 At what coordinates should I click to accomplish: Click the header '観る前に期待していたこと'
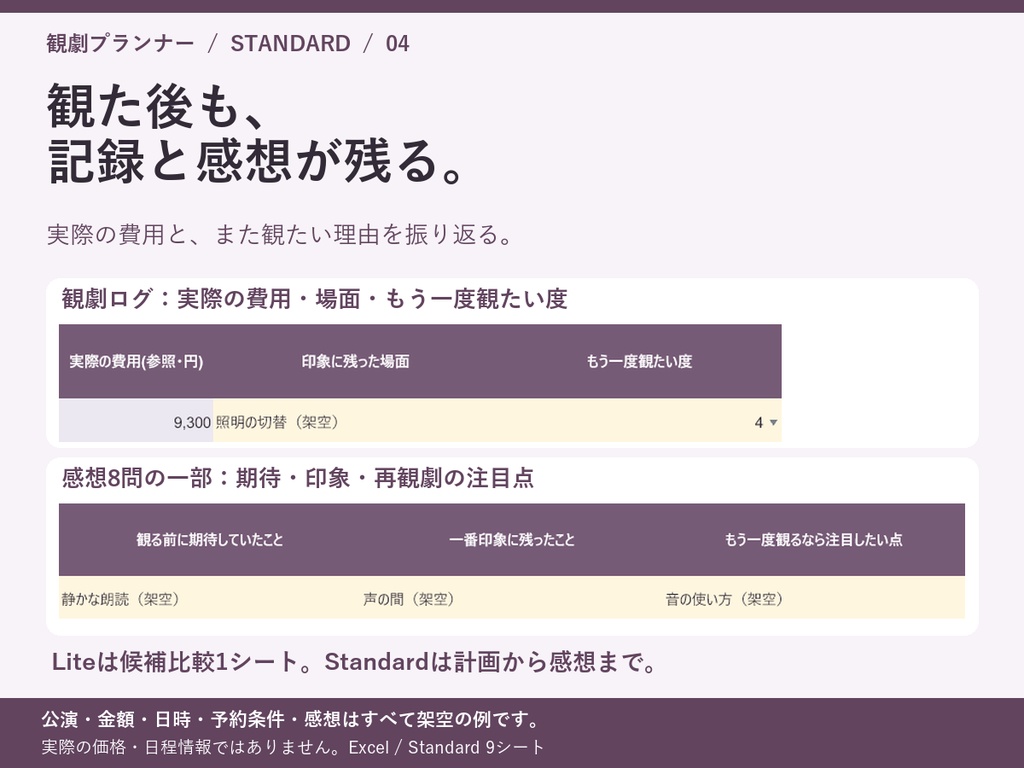(210, 539)
